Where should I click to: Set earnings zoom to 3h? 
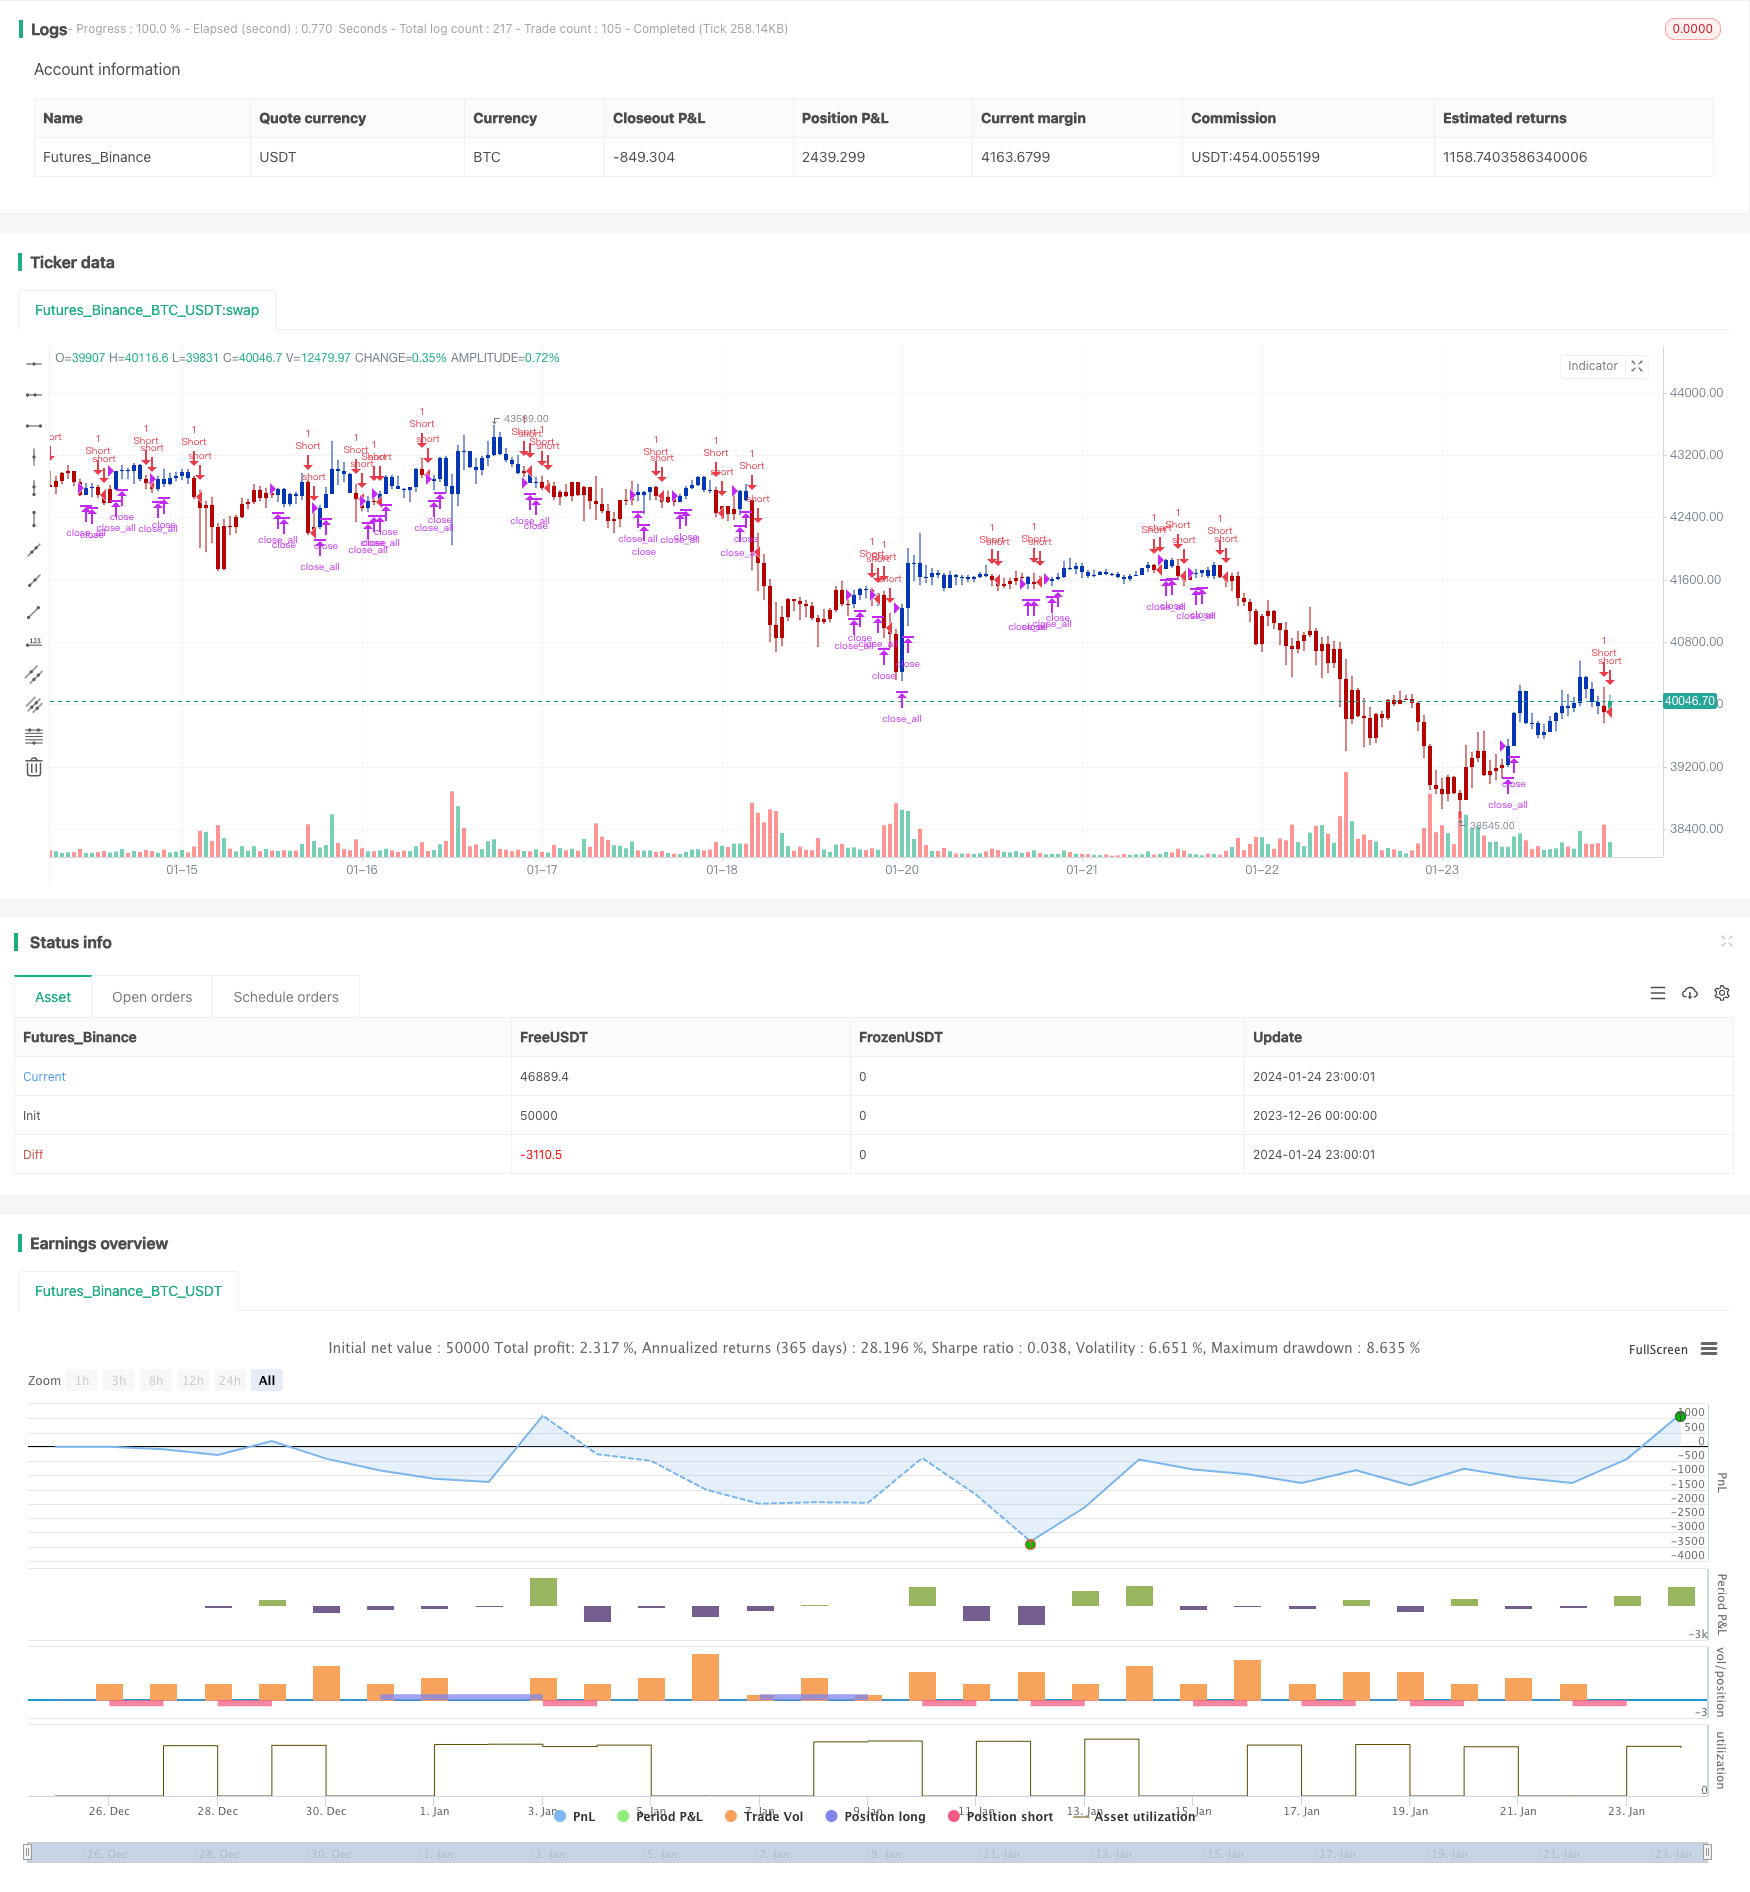click(119, 1380)
